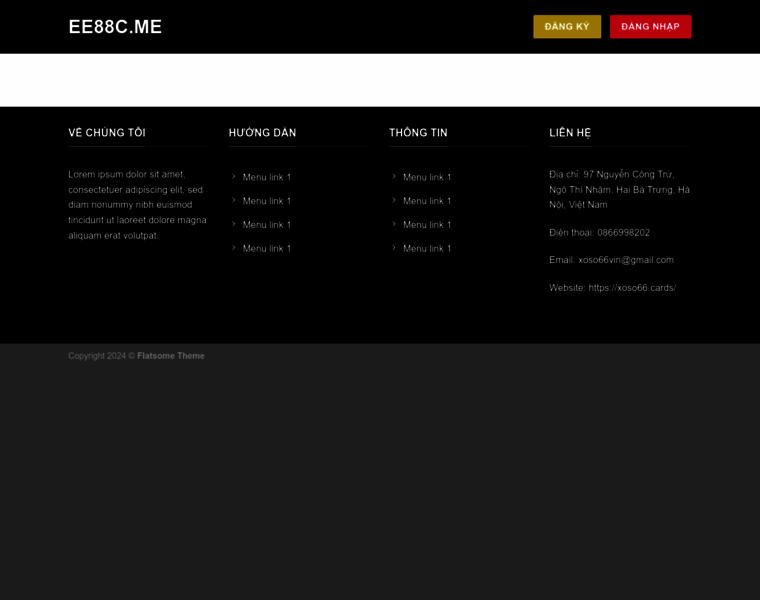
Task: Click the chevron icon beside second Thông tin link
Action: tap(395, 201)
